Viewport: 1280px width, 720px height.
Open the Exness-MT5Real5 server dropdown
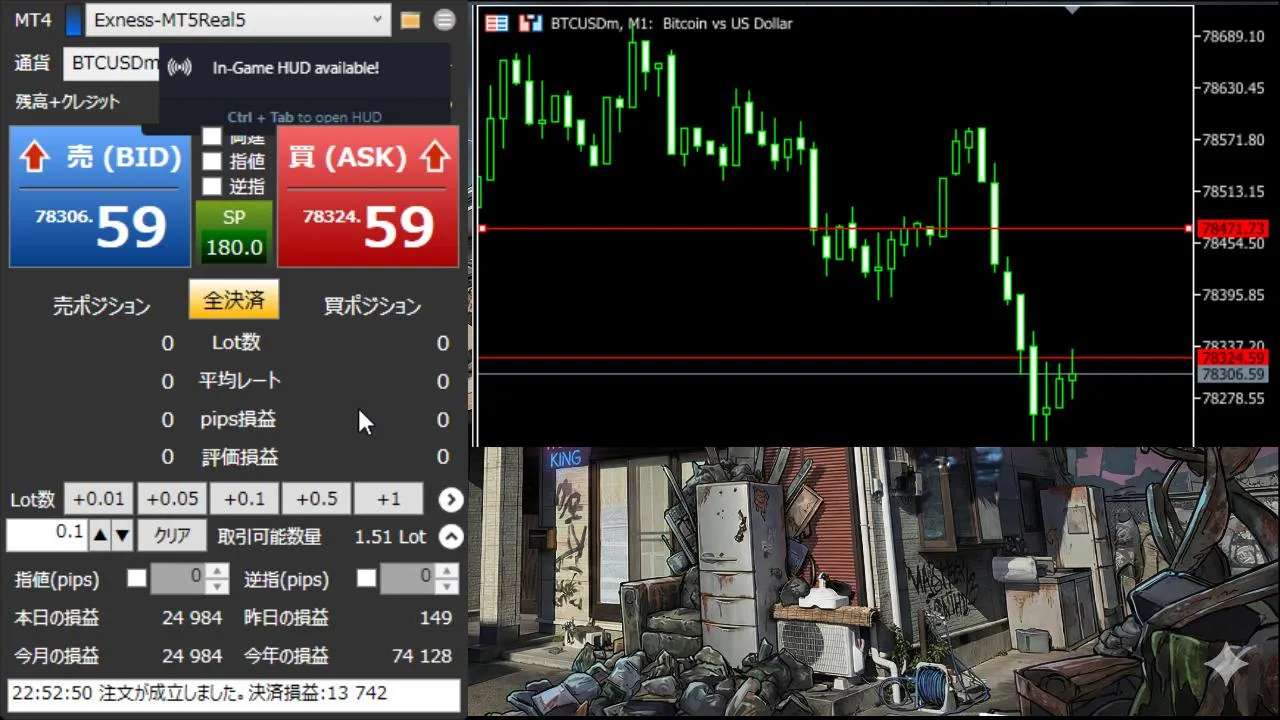(238, 19)
